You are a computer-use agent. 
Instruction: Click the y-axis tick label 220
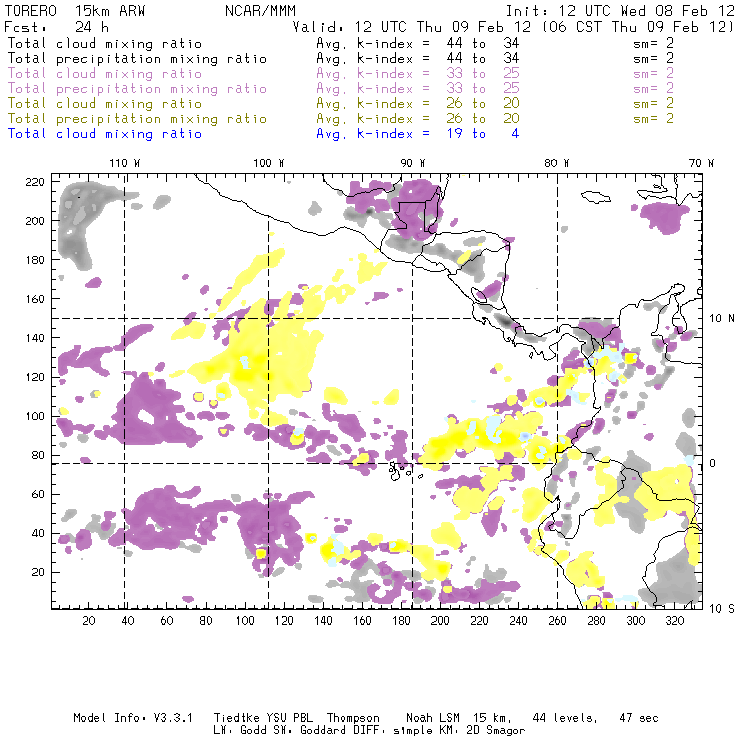click(x=35, y=182)
